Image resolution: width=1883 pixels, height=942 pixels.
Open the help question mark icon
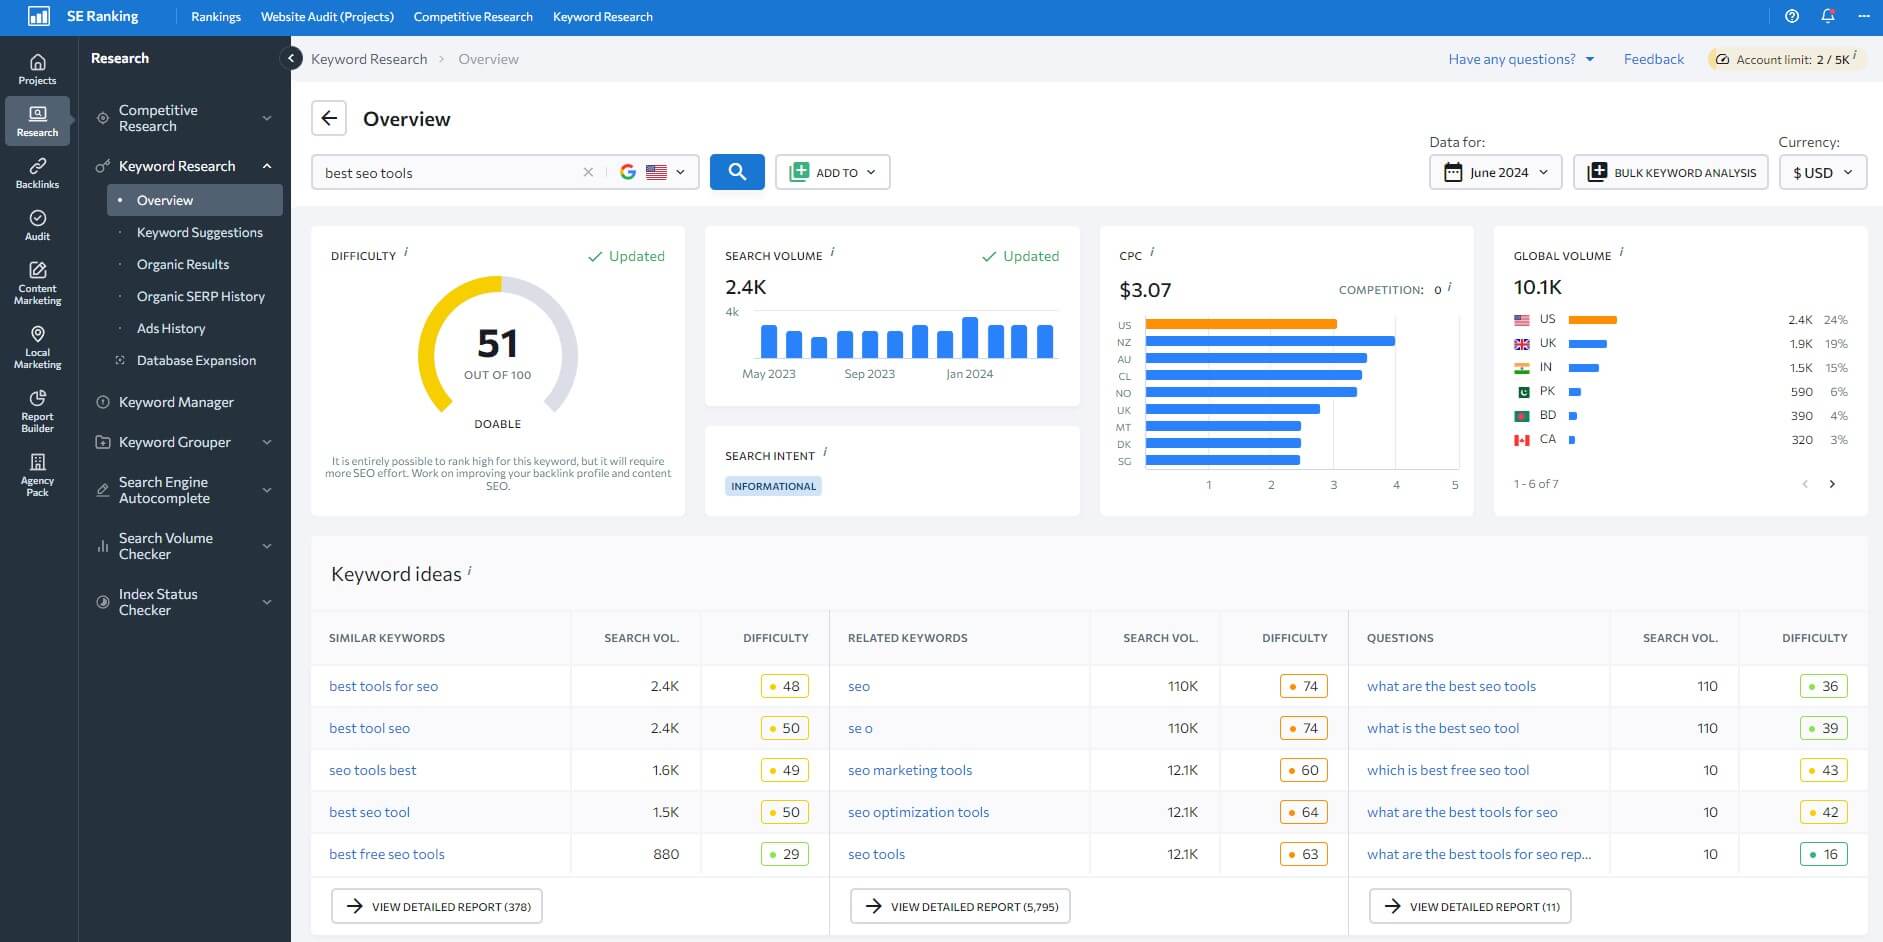(1792, 16)
